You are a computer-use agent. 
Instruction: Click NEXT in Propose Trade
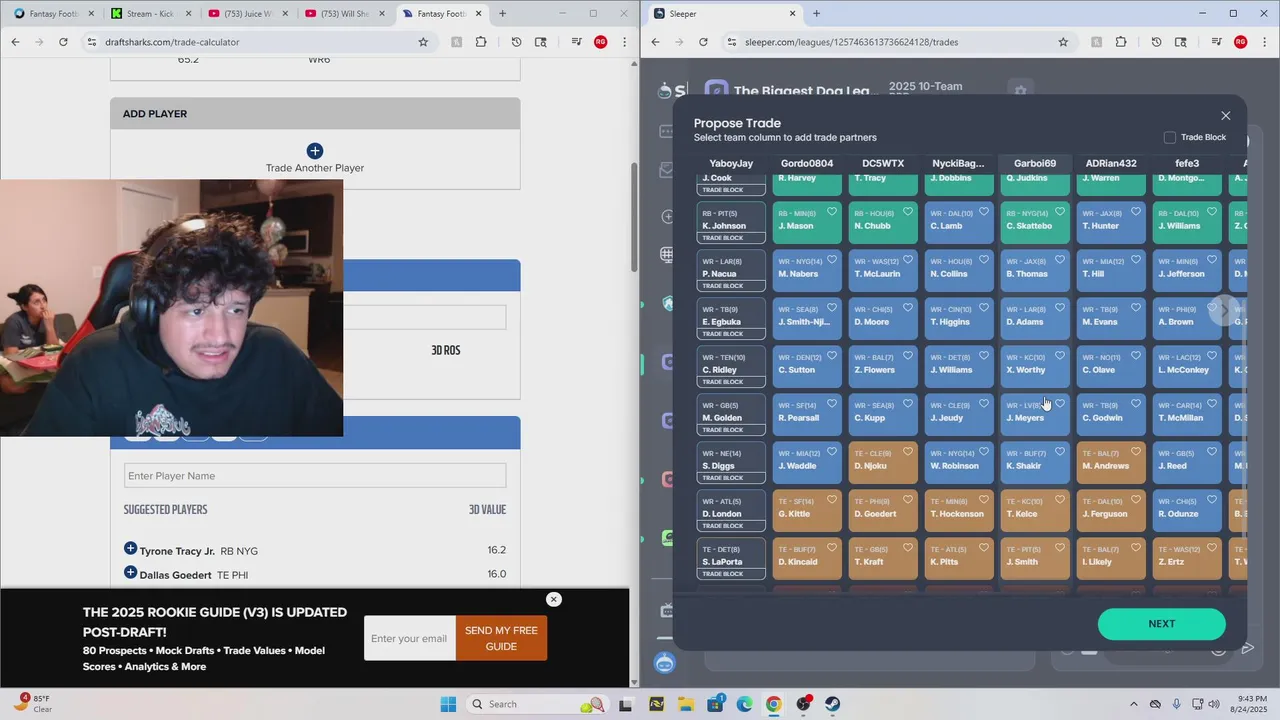(x=1161, y=624)
